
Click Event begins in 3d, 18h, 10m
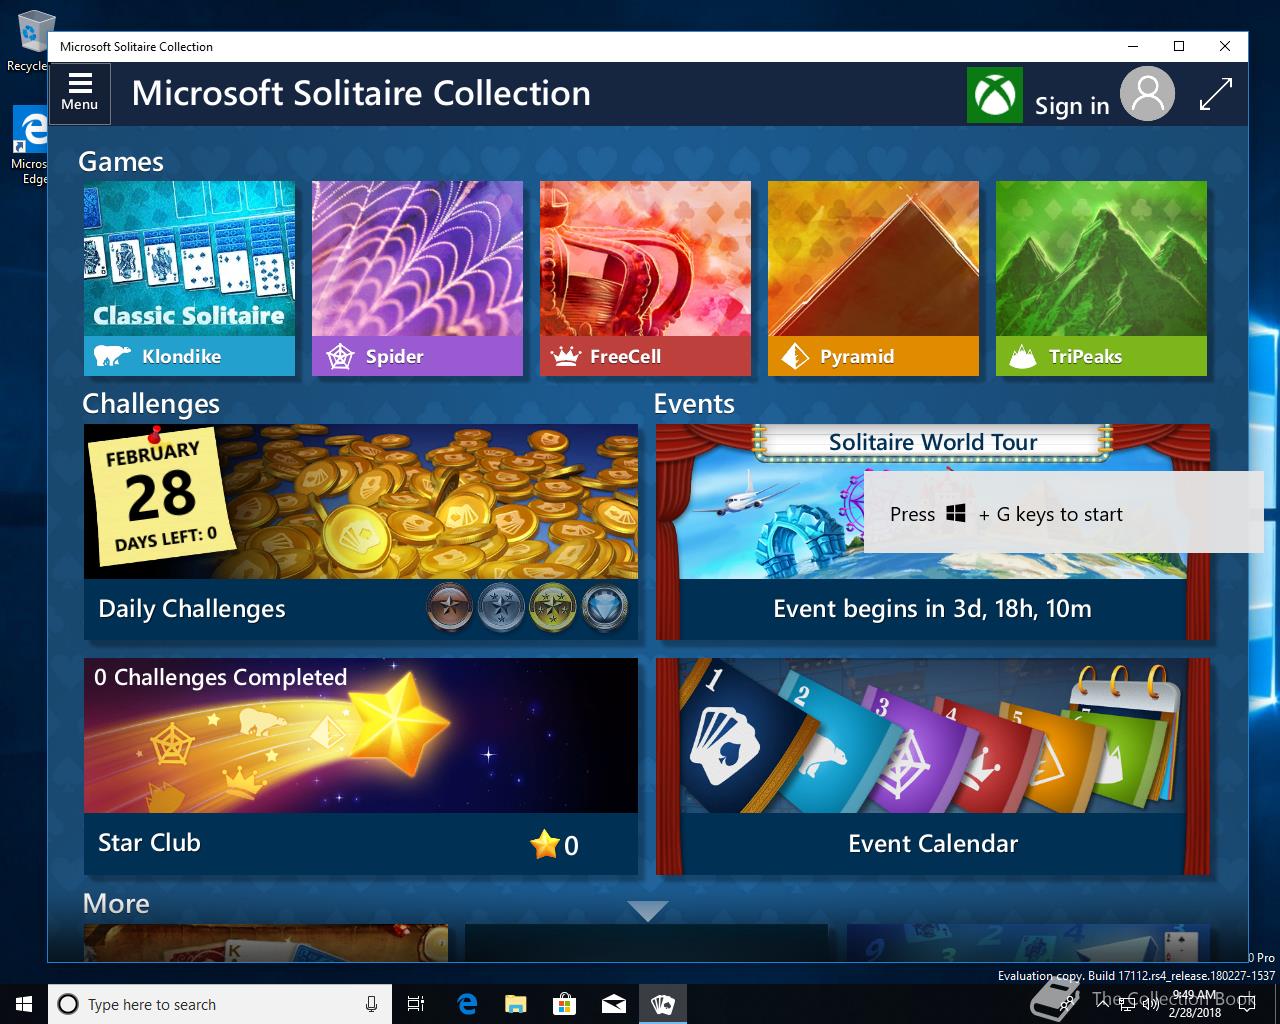click(932, 609)
